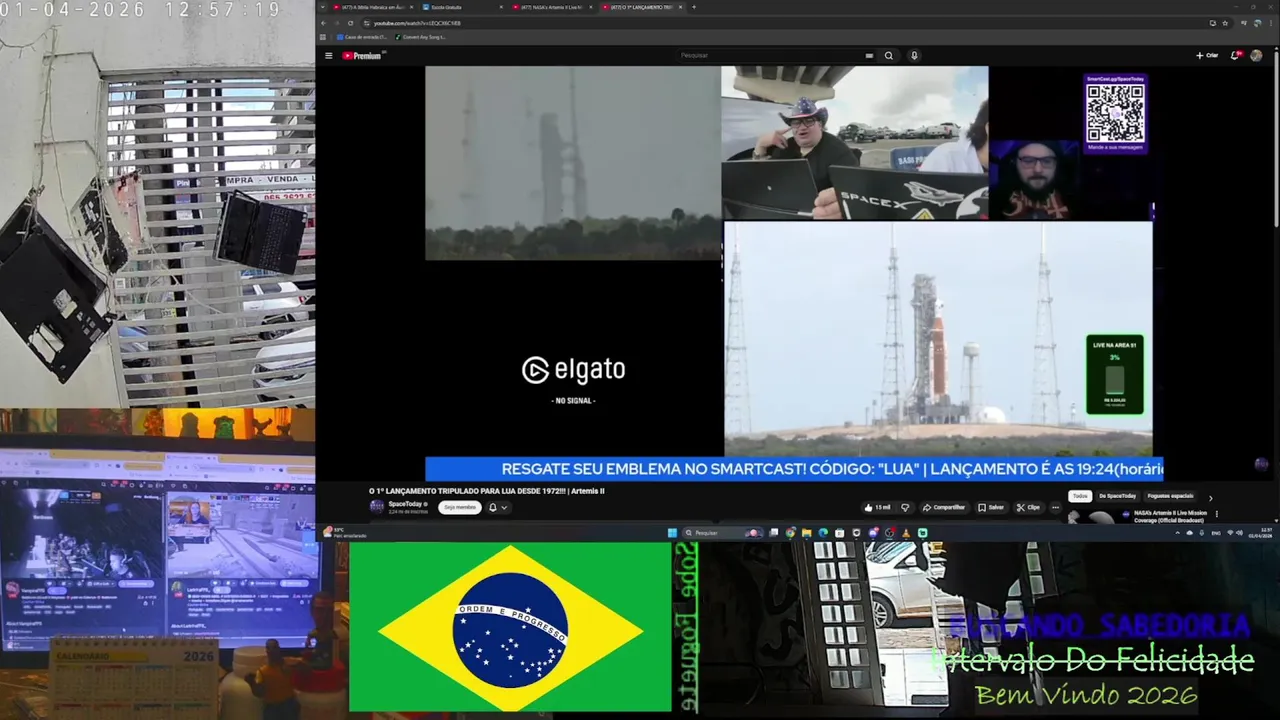The width and height of the screenshot is (1280, 720).
Task: Open the YouTube hamburger guide menu
Action: click(328, 56)
